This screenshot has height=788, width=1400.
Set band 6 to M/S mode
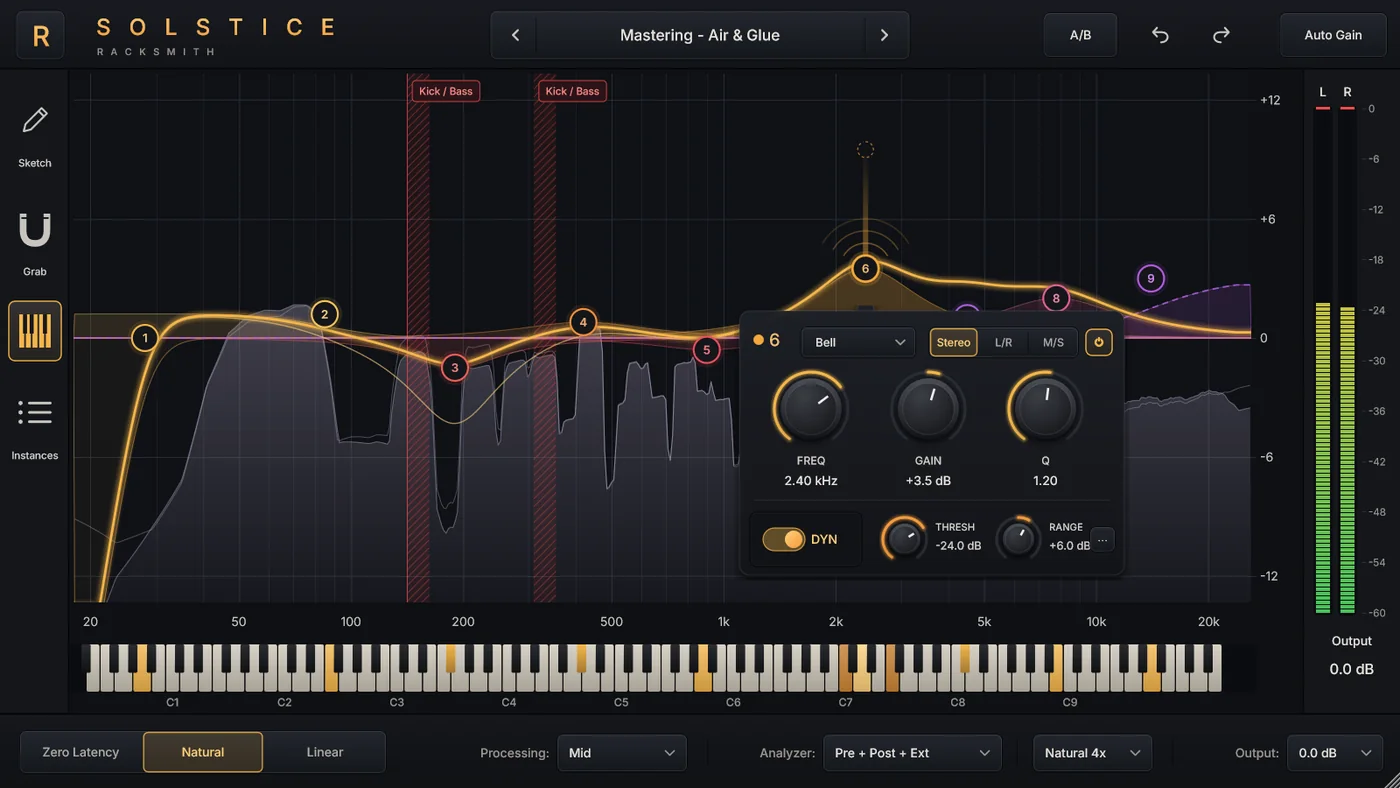tap(1053, 342)
